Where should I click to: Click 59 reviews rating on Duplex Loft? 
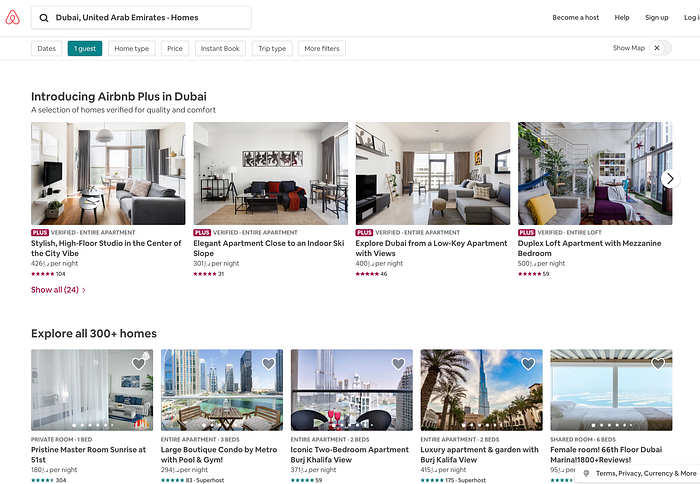tap(533, 274)
